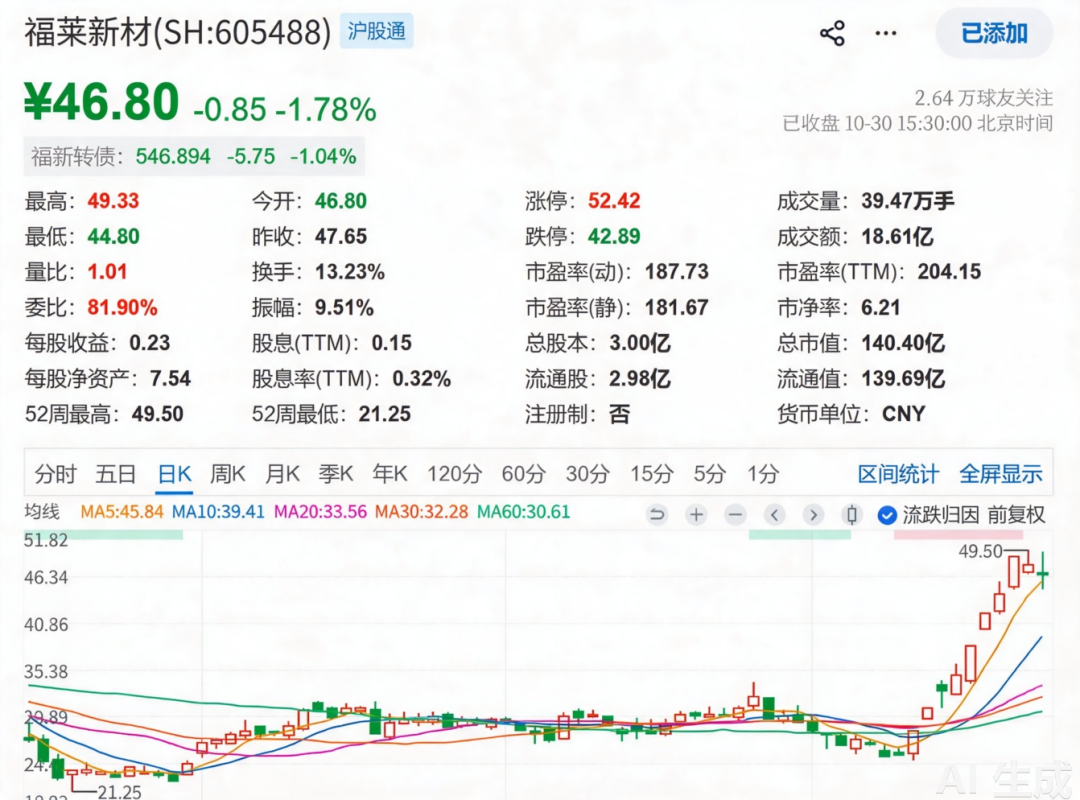Click the 已添加 button
The image size is (1080, 800).
coord(994,33)
